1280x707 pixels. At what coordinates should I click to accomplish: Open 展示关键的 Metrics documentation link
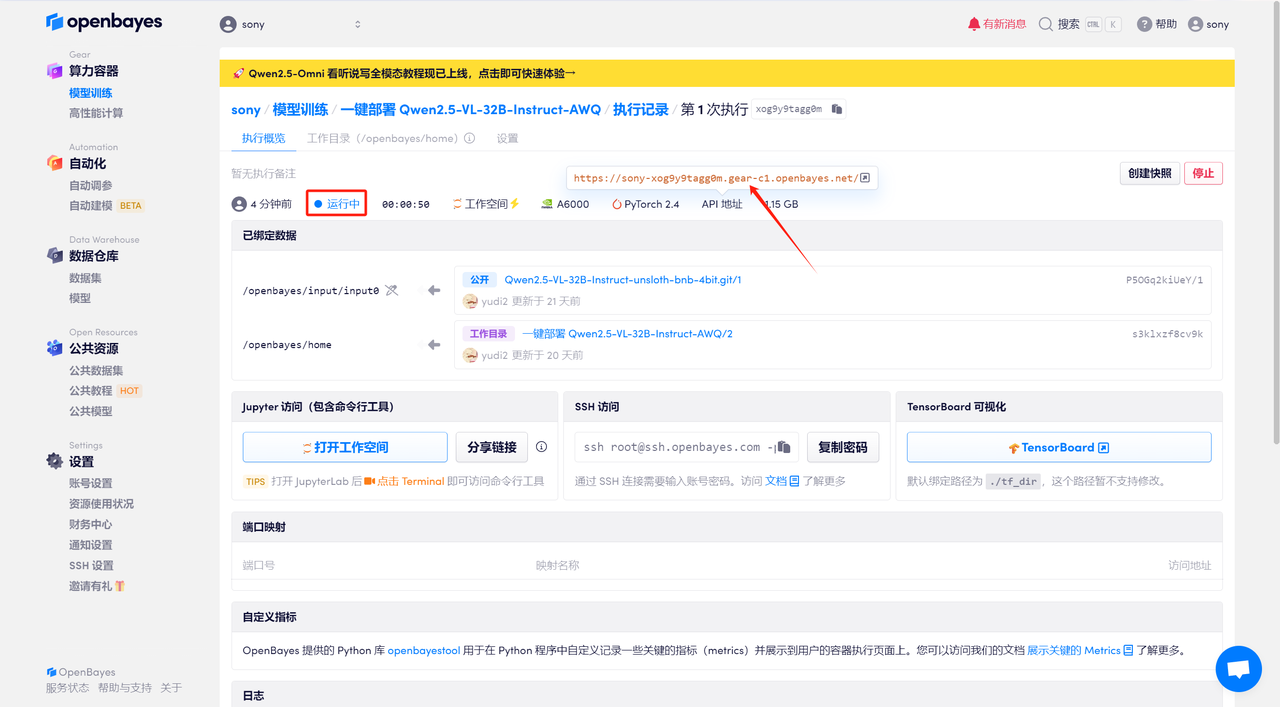click(x=1080, y=650)
